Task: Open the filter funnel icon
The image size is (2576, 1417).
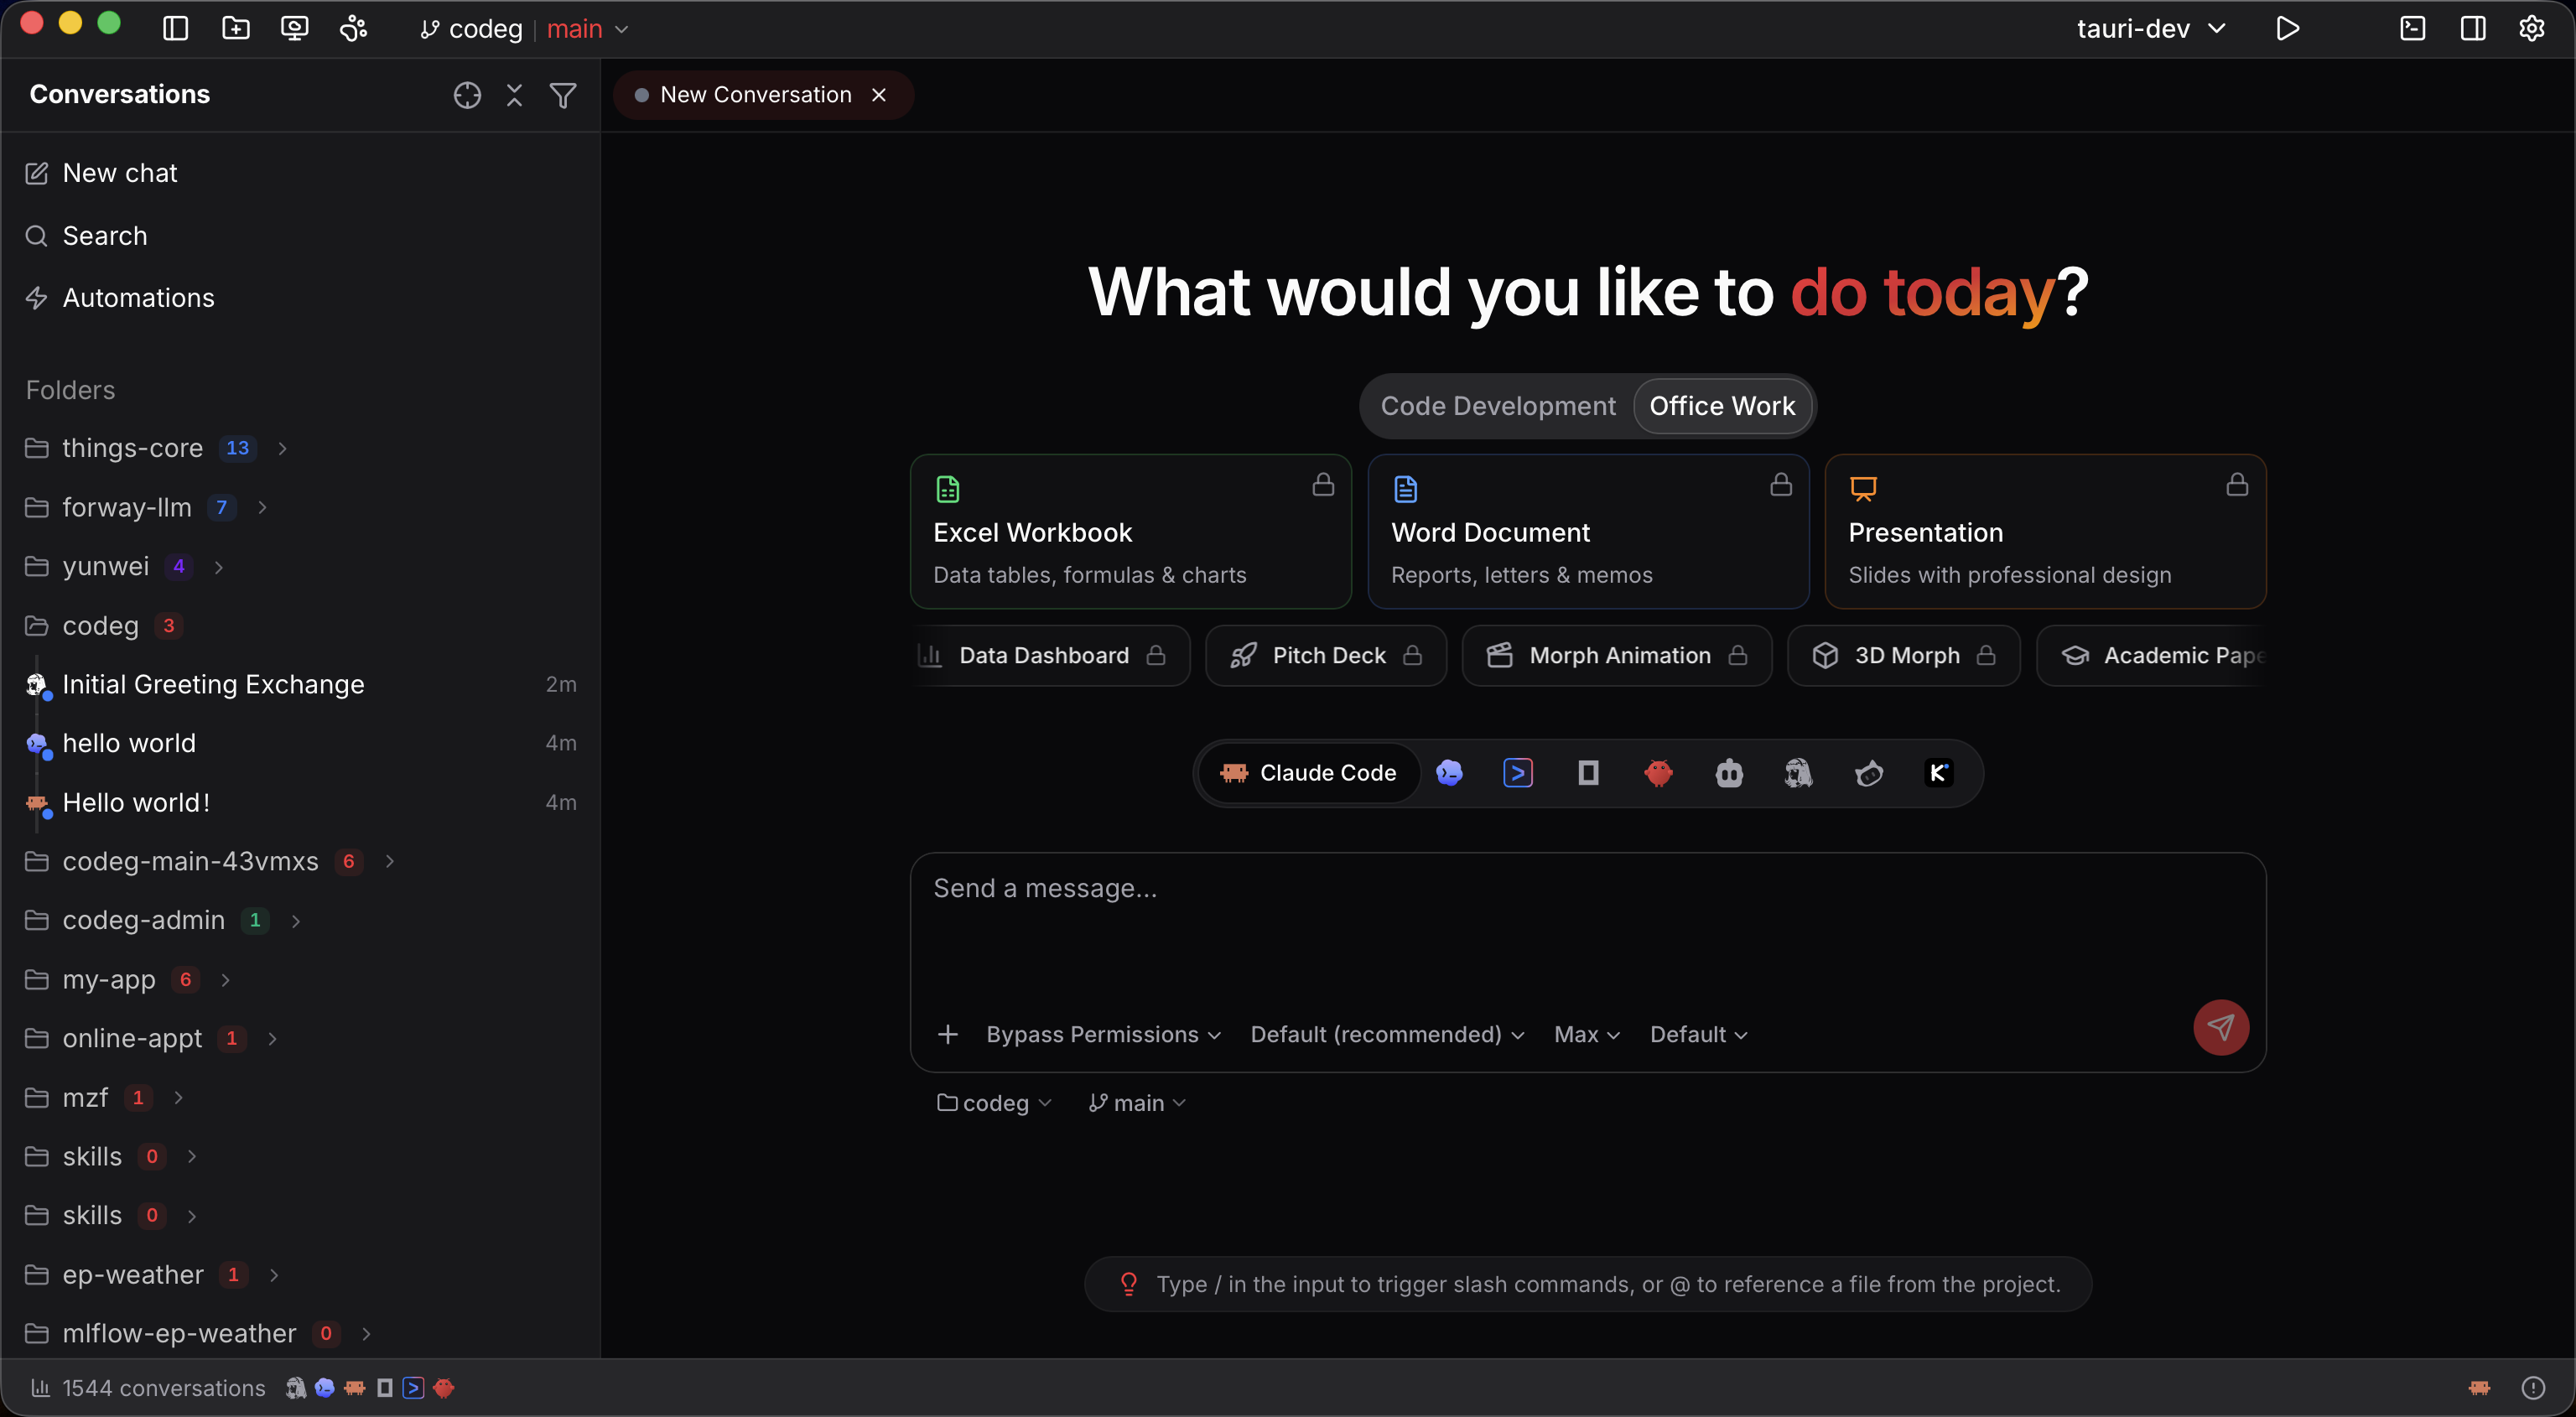Action: 563,95
